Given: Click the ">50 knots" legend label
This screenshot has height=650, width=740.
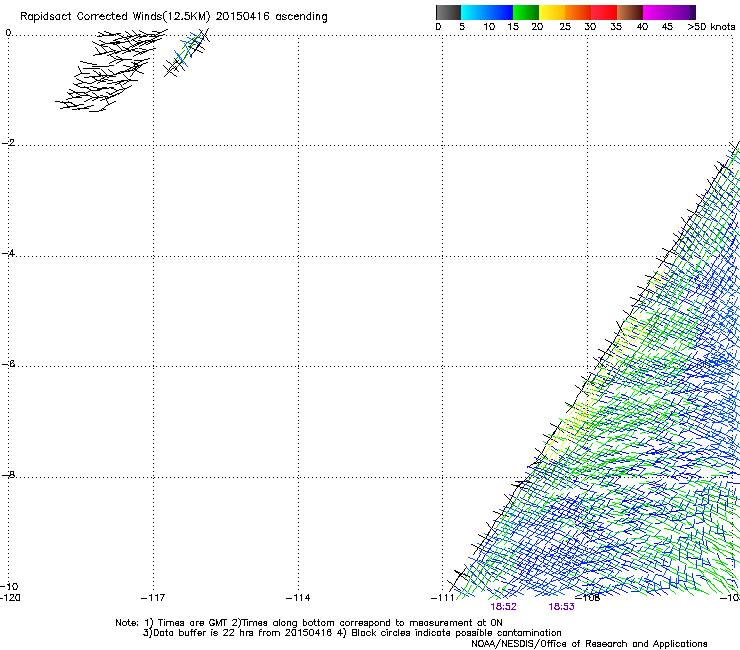Looking at the screenshot, I should coord(711,27).
